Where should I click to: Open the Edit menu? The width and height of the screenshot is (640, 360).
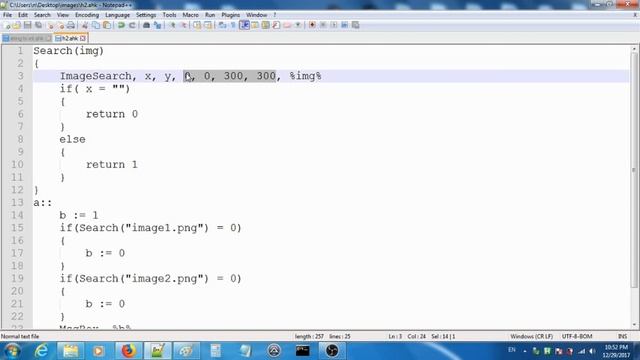point(23,15)
